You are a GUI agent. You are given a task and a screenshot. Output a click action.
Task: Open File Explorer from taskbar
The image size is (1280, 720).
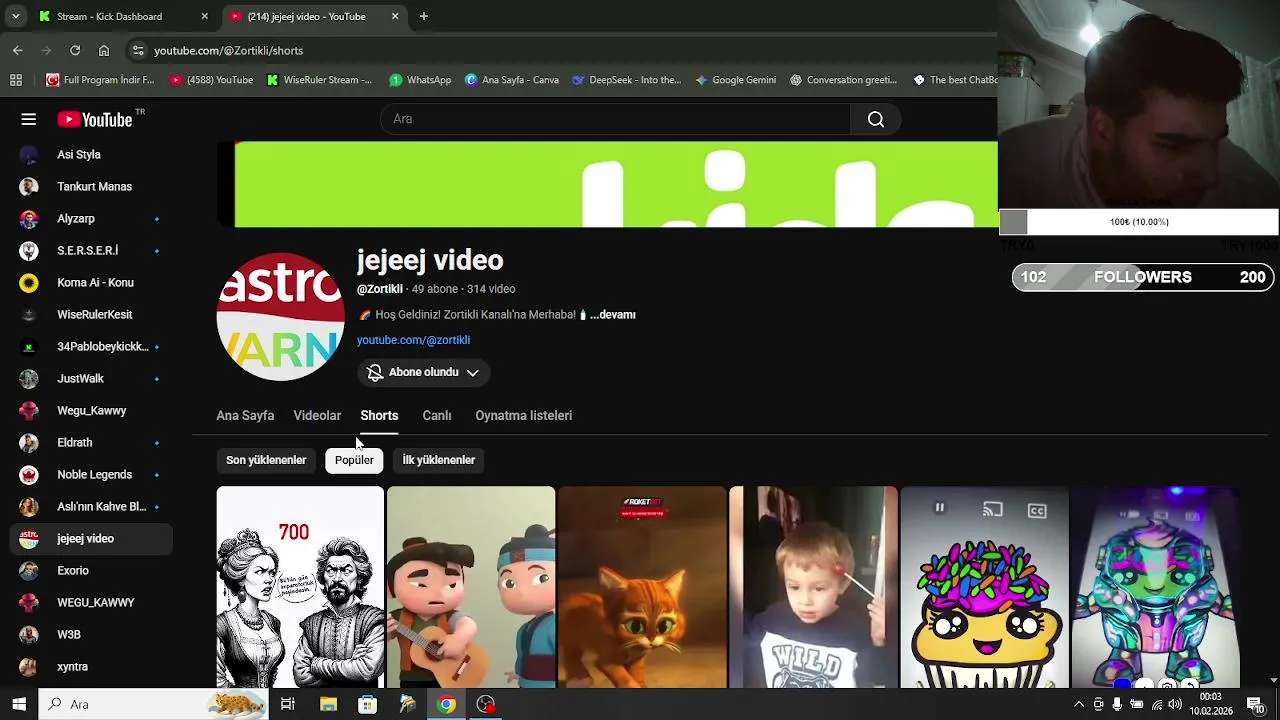(328, 704)
